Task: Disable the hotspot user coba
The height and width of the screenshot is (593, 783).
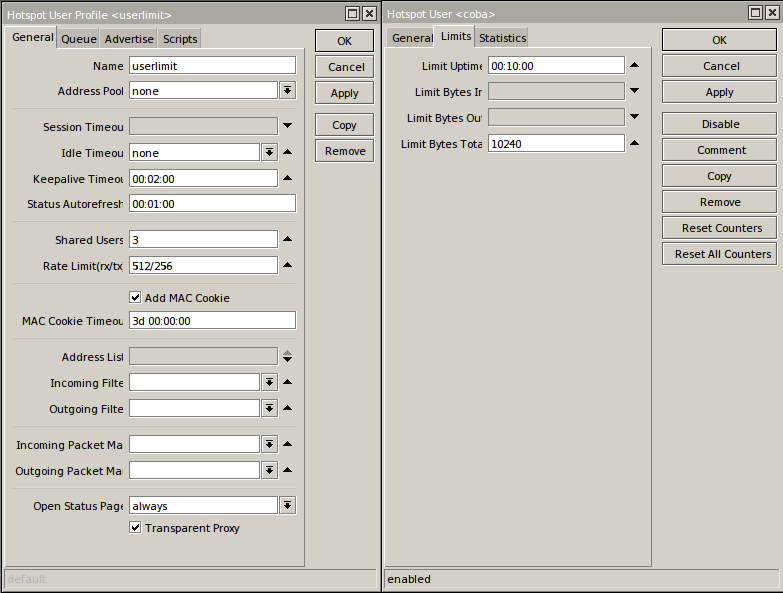Action: coord(719,124)
